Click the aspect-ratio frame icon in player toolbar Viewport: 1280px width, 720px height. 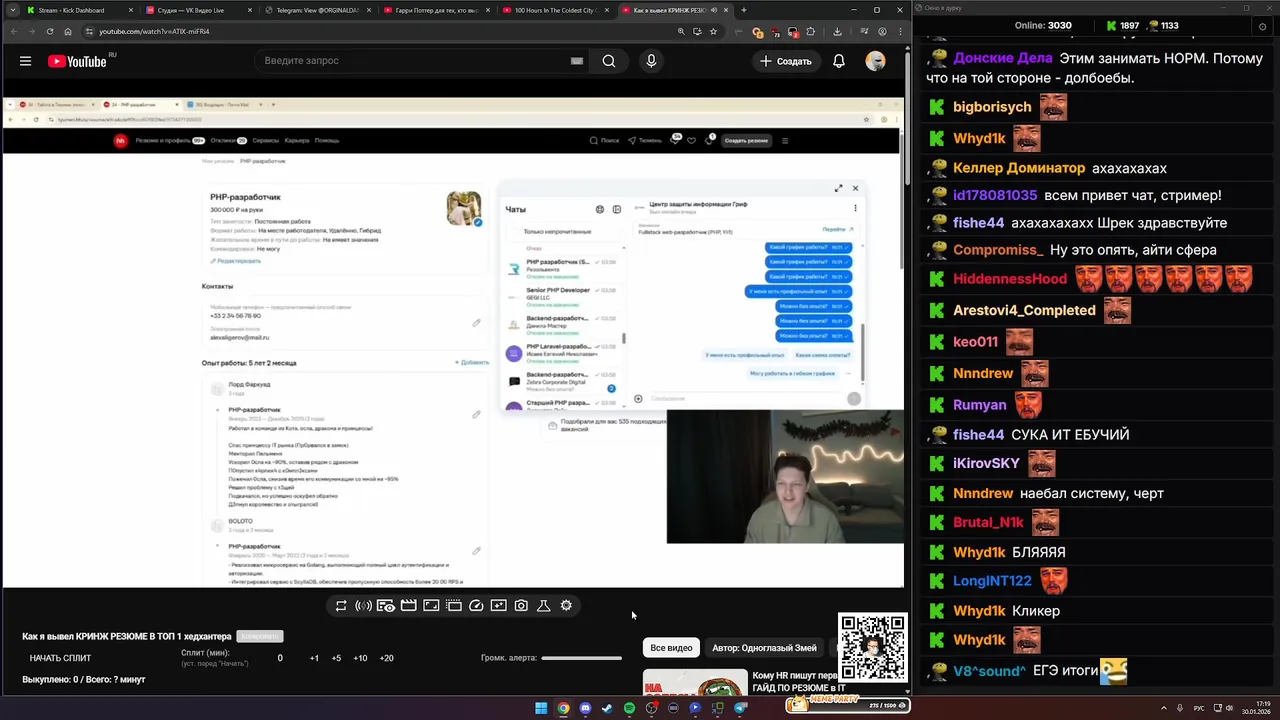tap(431, 605)
